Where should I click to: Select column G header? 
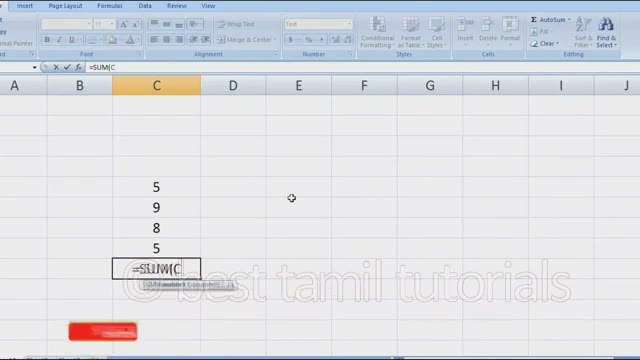pos(430,85)
